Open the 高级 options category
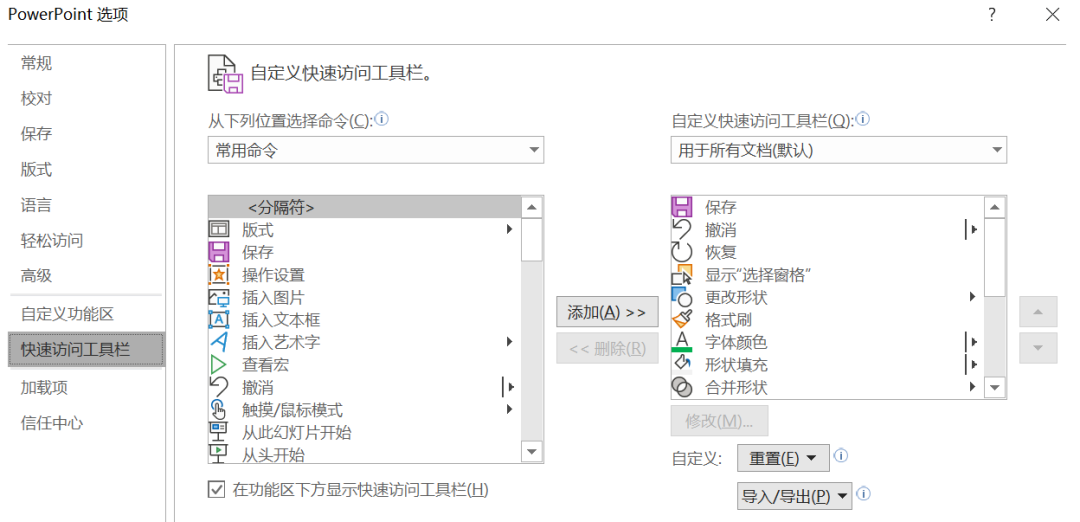This screenshot has height=522, width=1080. pos(37,276)
